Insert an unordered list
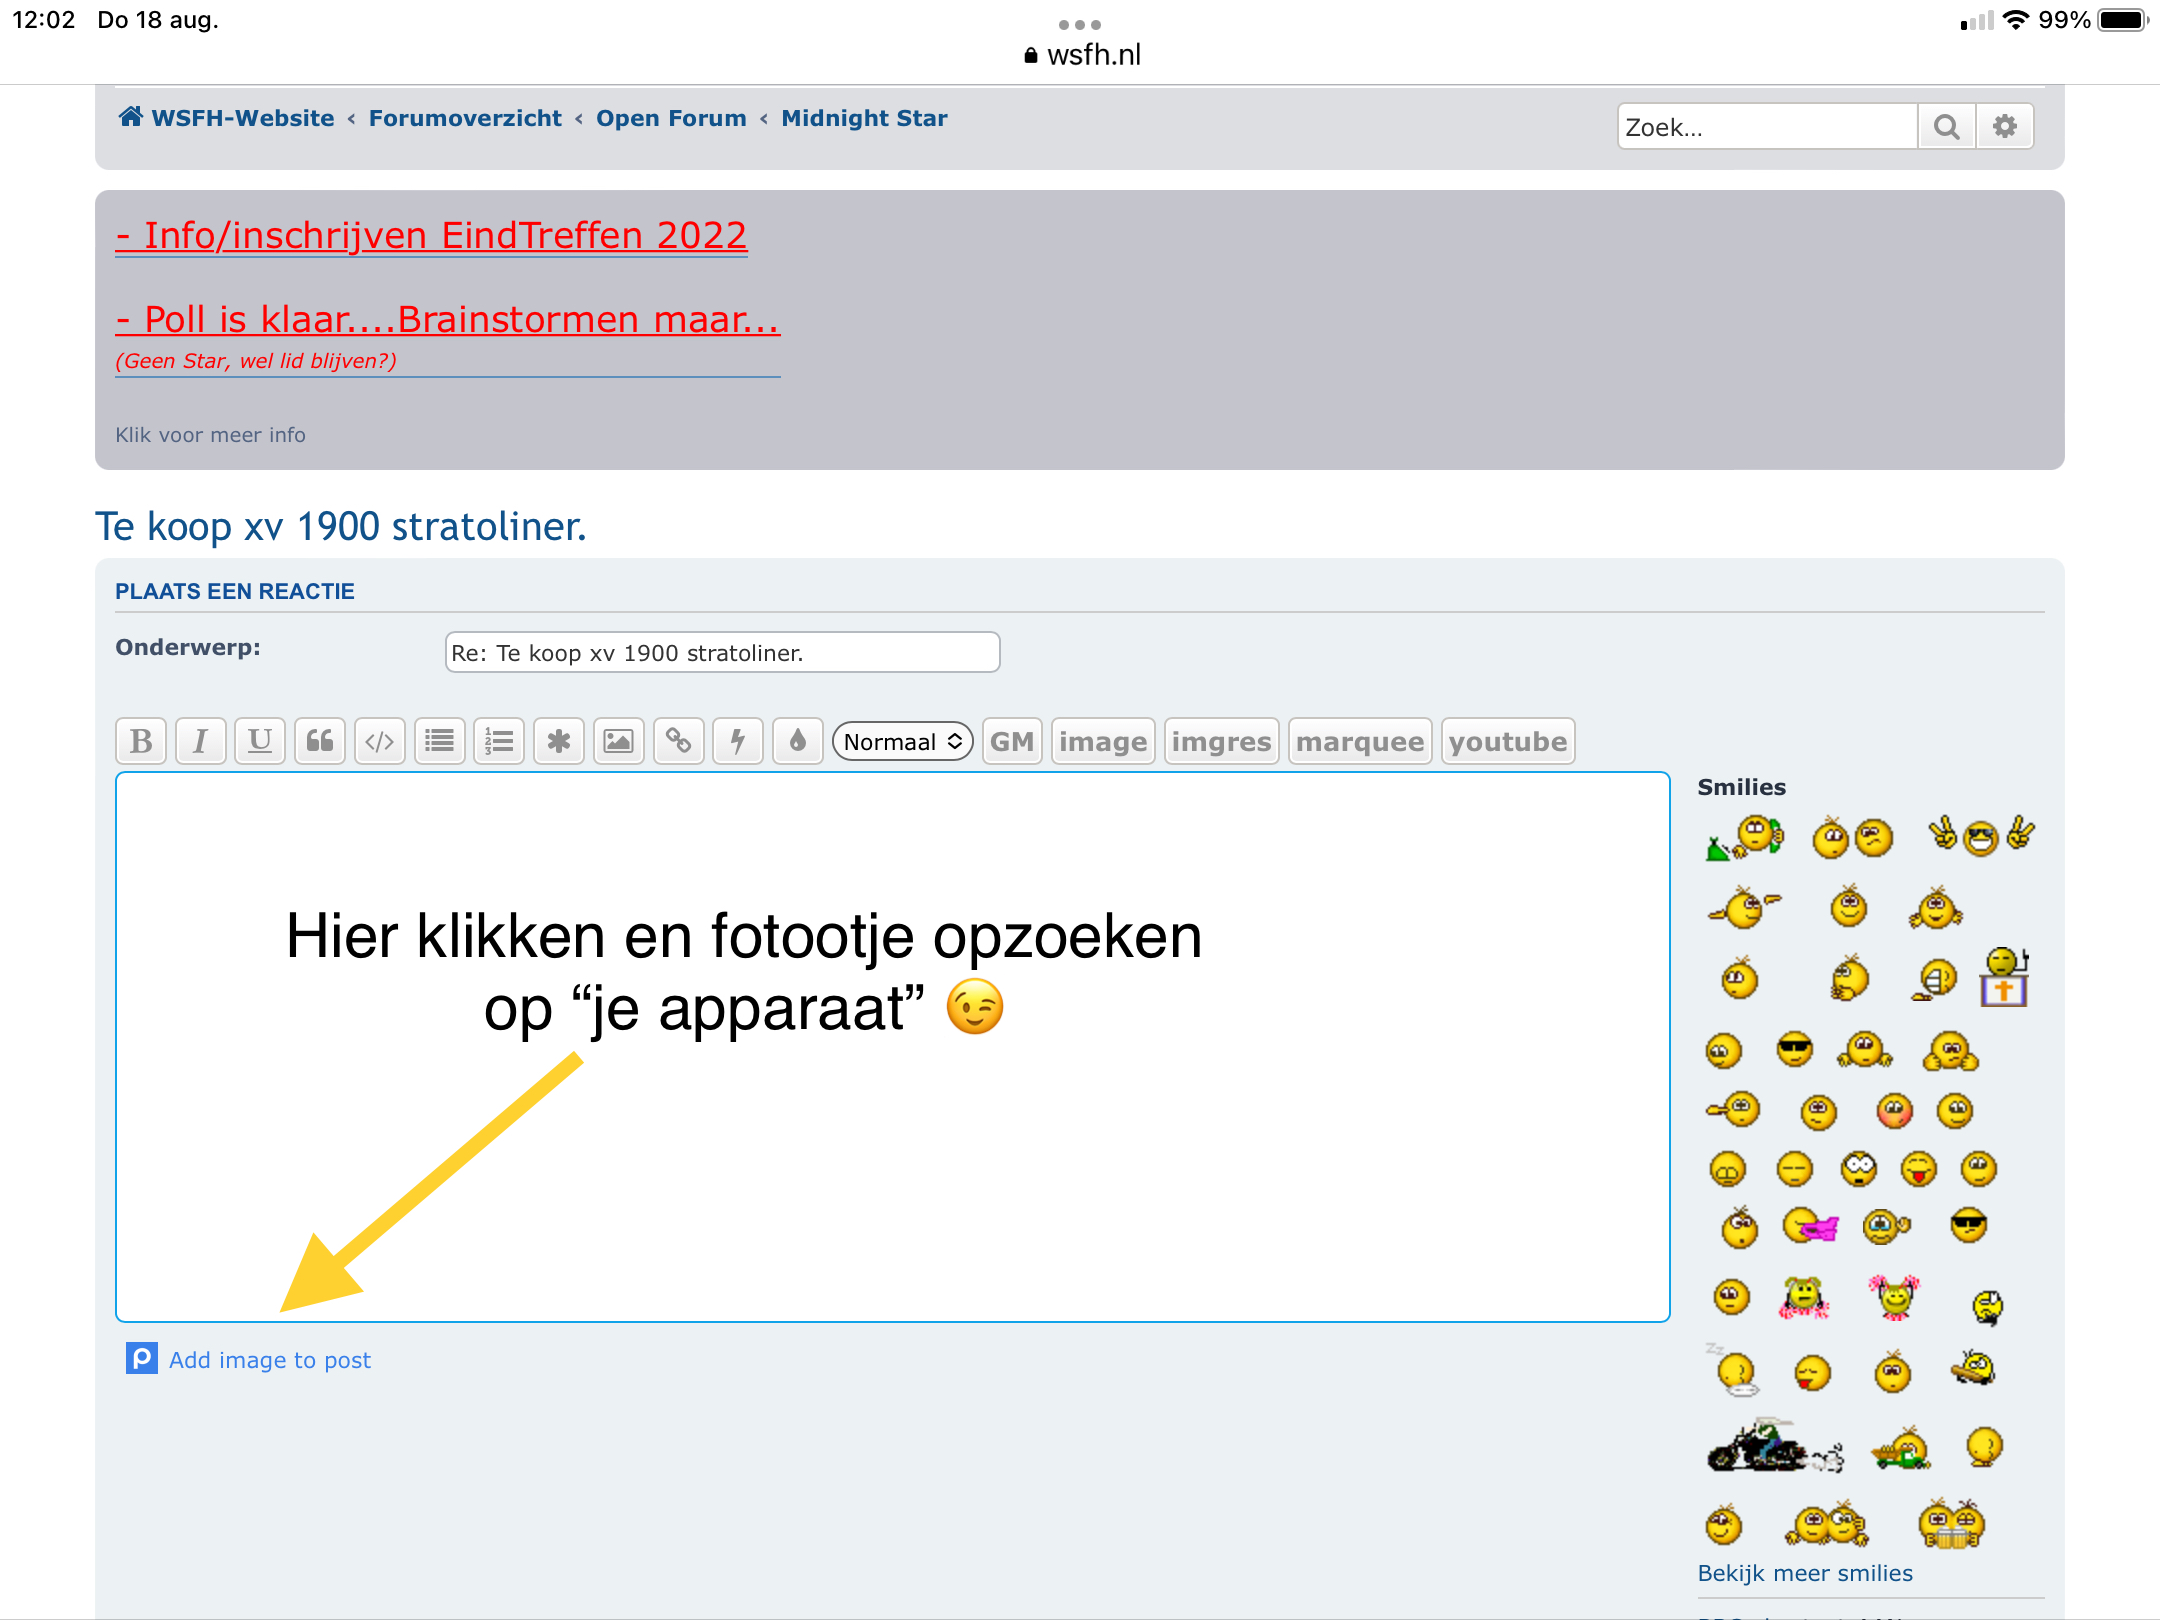2160x1620 pixels. click(x=439, y=741)
